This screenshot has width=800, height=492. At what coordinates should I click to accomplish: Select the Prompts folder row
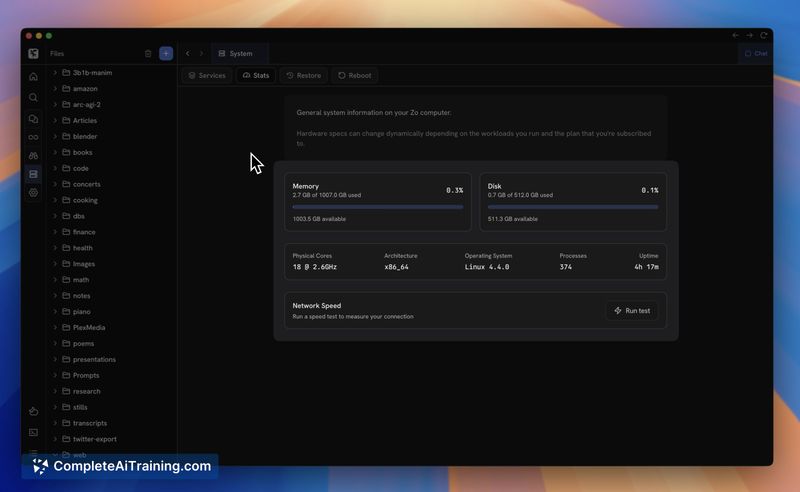pos(113,376)
